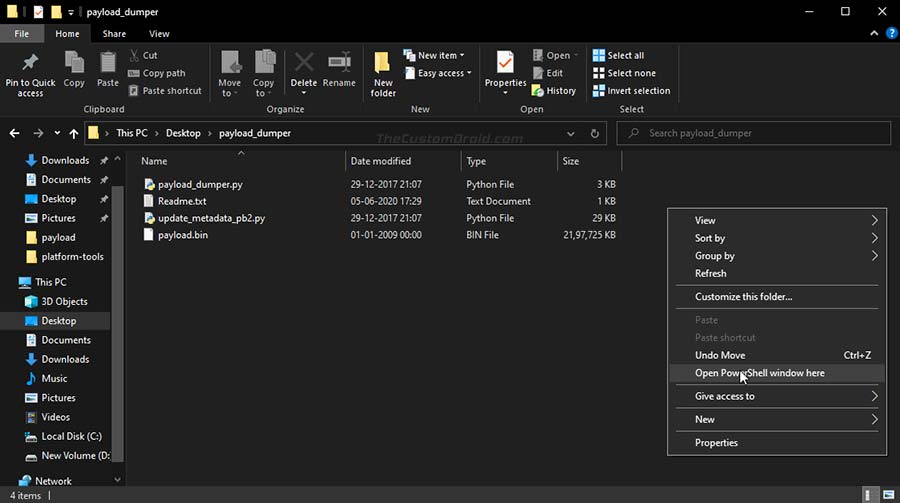900x503 pixels.
Task: Create a New folder from ribbon
Action: (x=383, y=74)
